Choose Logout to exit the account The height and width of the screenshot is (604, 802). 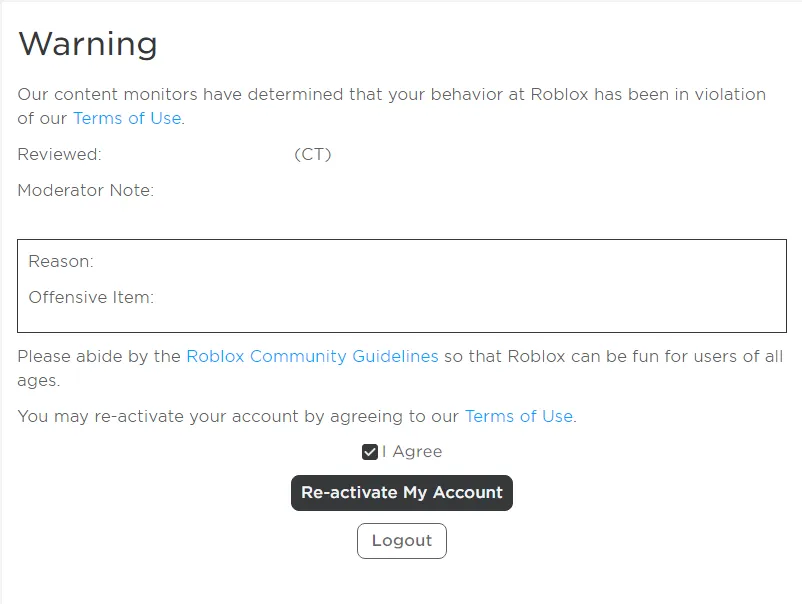[x=401, y=540]
